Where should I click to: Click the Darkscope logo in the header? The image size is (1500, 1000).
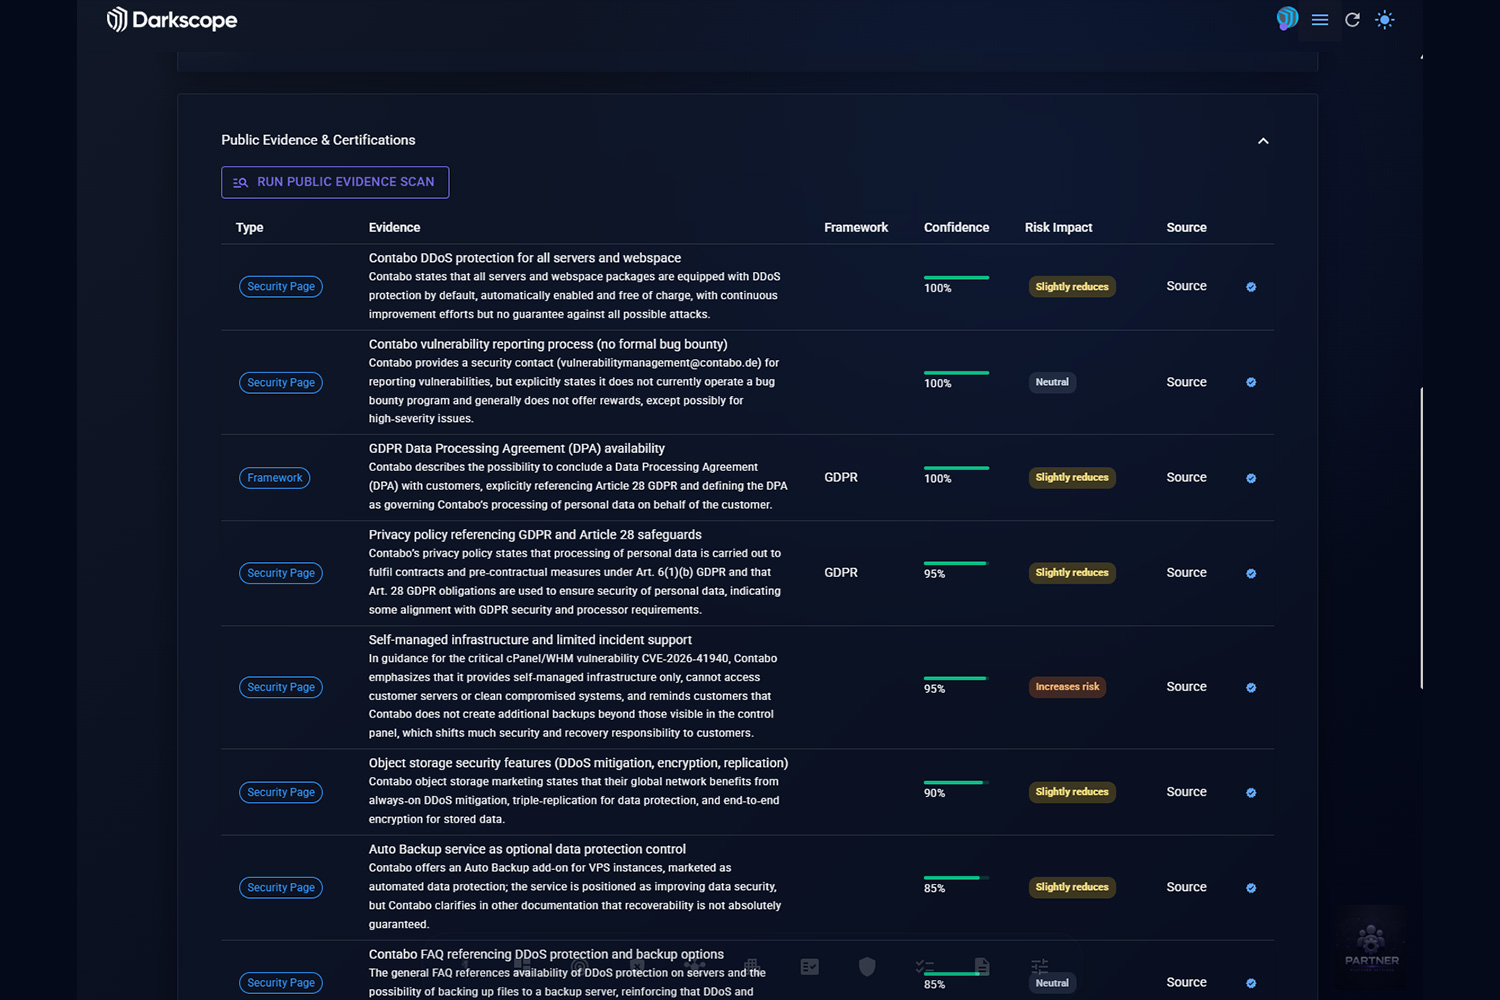tap(172, 20)
